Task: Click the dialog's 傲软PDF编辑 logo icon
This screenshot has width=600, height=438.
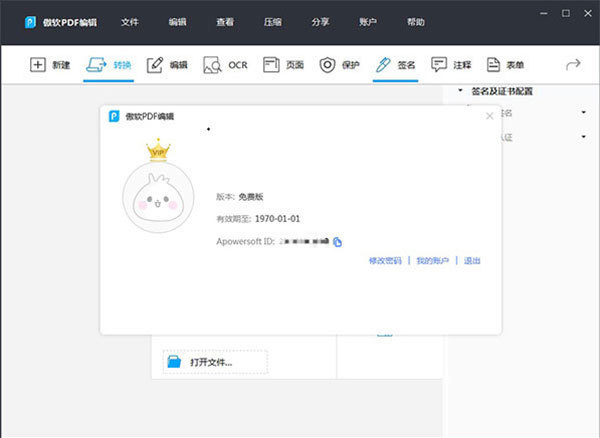Action: (x=114, y=116)
